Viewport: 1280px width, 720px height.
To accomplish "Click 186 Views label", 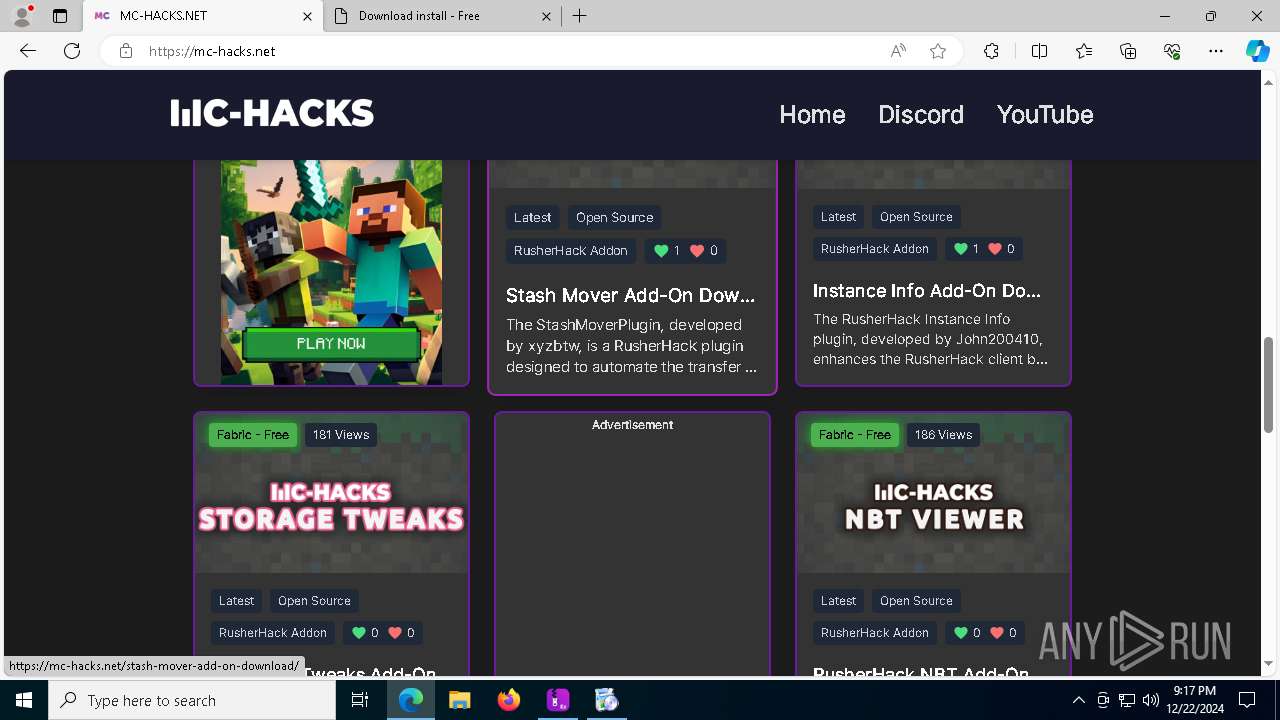I will click(x=943, y=435).
